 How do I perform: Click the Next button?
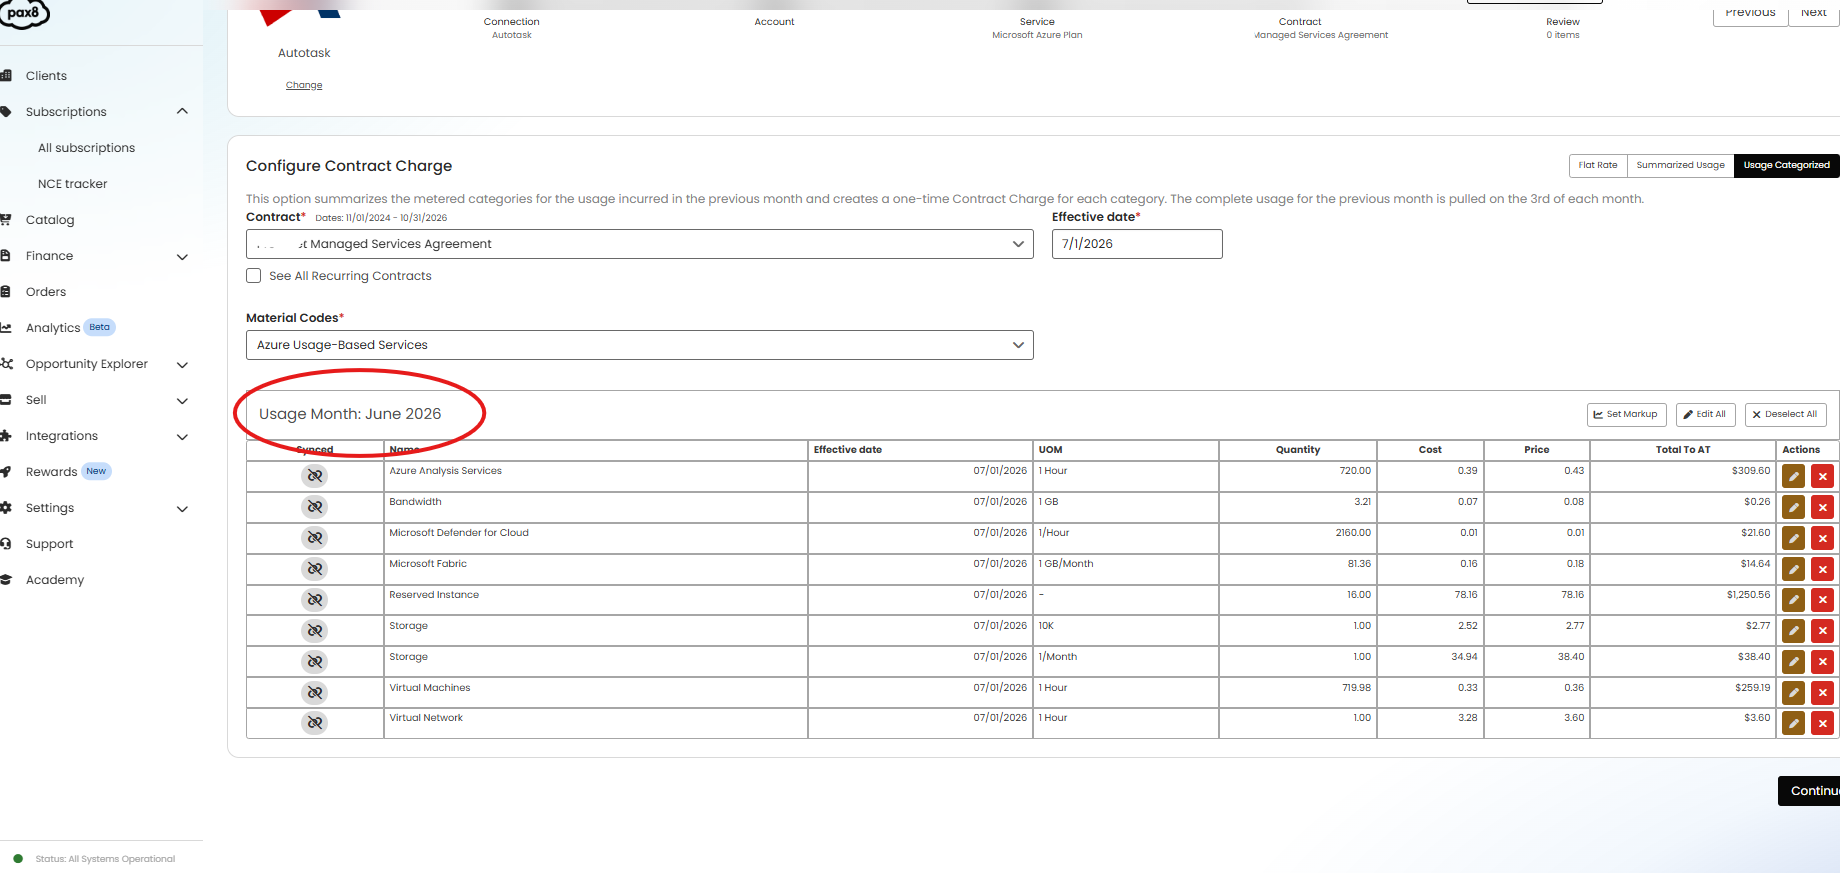tap(1813, 13)
